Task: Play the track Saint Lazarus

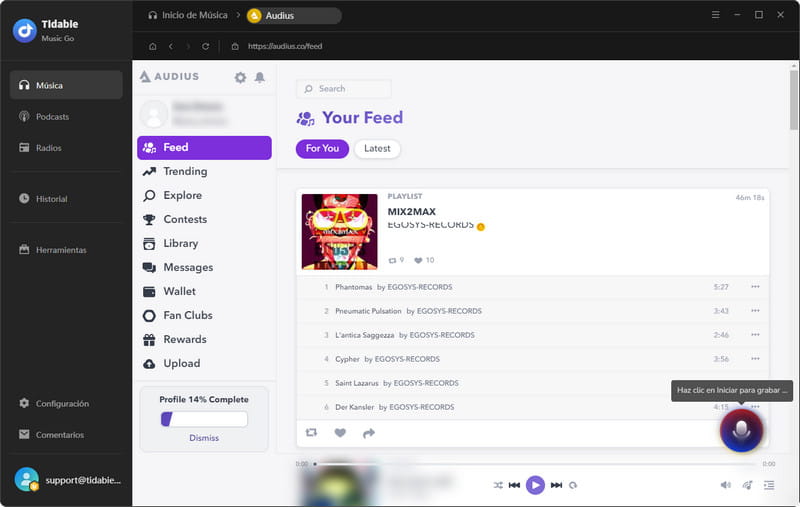Action: [x=357, y=383]
